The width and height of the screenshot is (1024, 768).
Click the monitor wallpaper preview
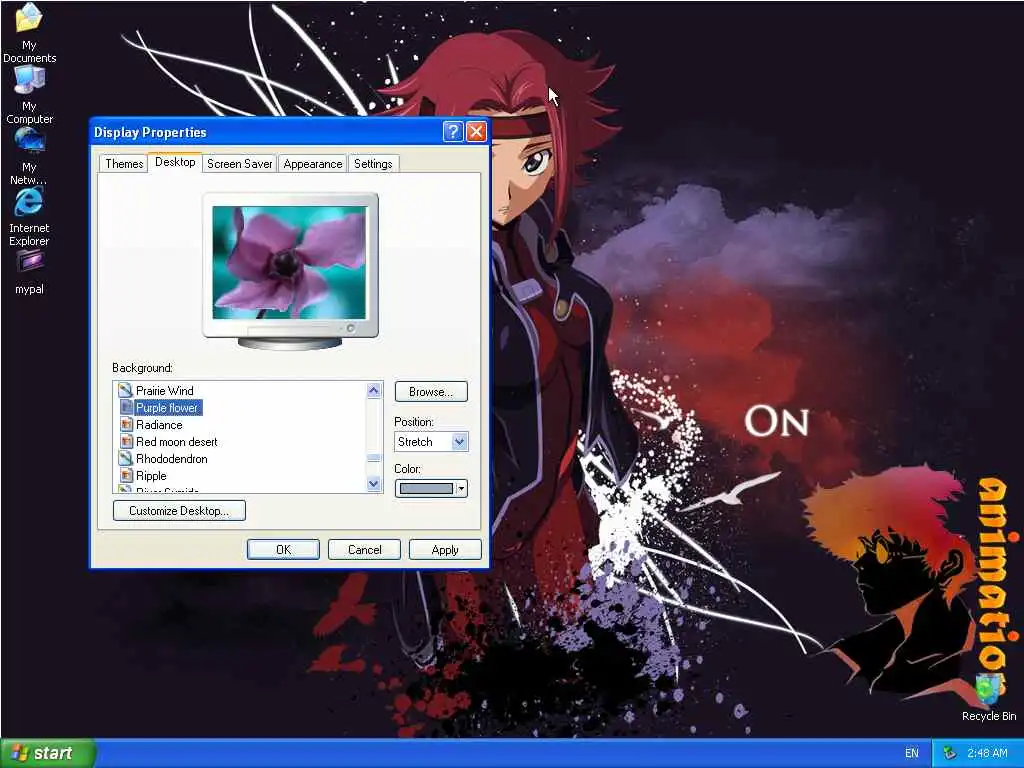(x=289, y=263)
